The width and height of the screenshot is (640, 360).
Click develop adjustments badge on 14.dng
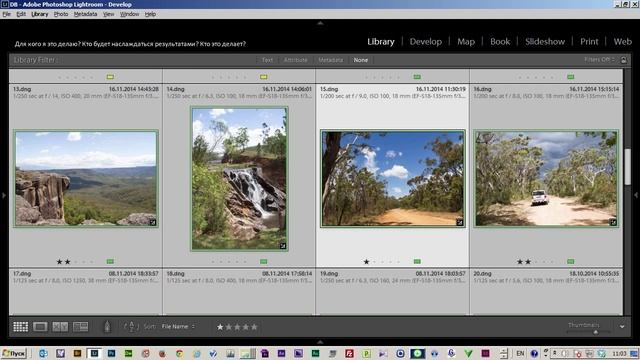click(x=283, y=246)
